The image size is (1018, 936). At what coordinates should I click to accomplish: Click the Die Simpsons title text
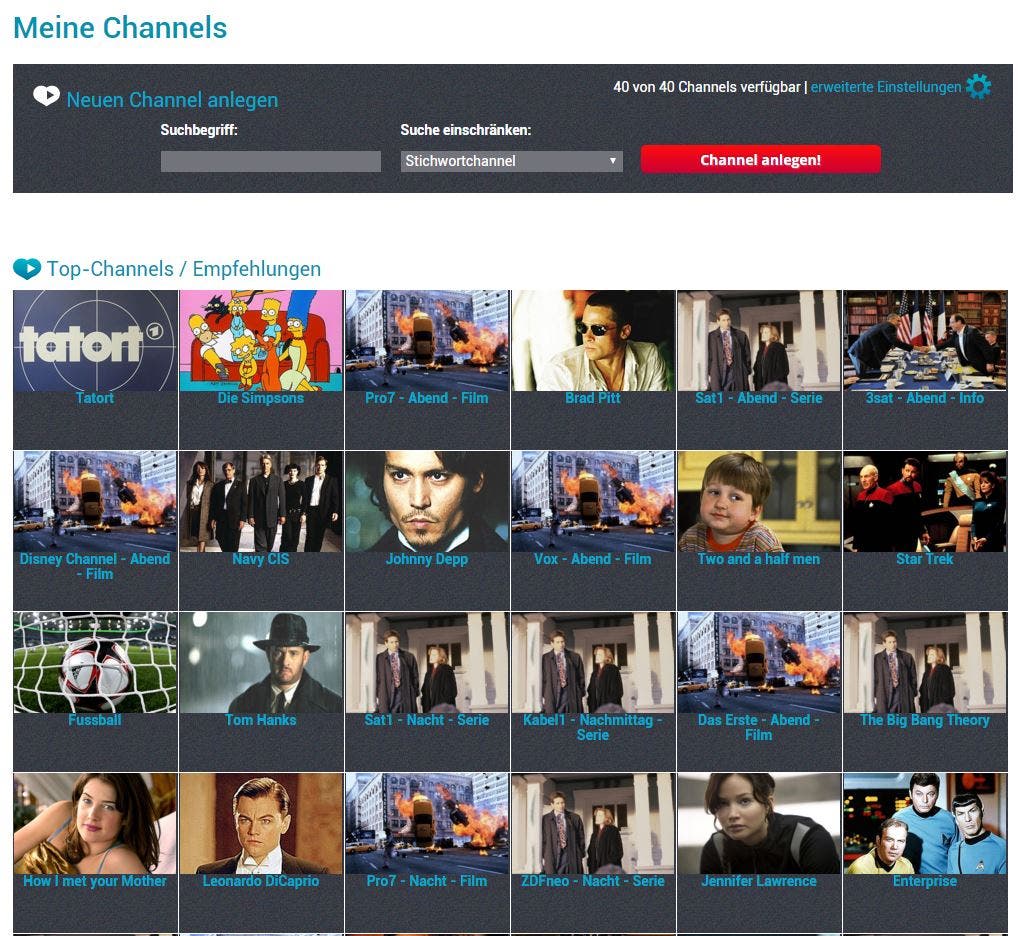point(261,398)
